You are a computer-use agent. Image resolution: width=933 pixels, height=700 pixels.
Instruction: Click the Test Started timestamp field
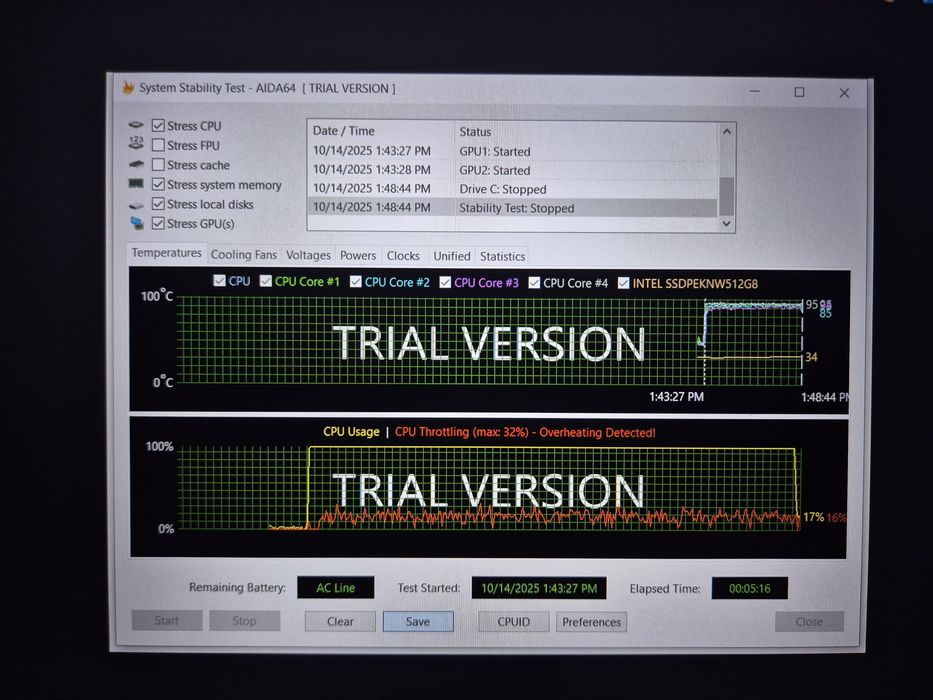[539, 589]
